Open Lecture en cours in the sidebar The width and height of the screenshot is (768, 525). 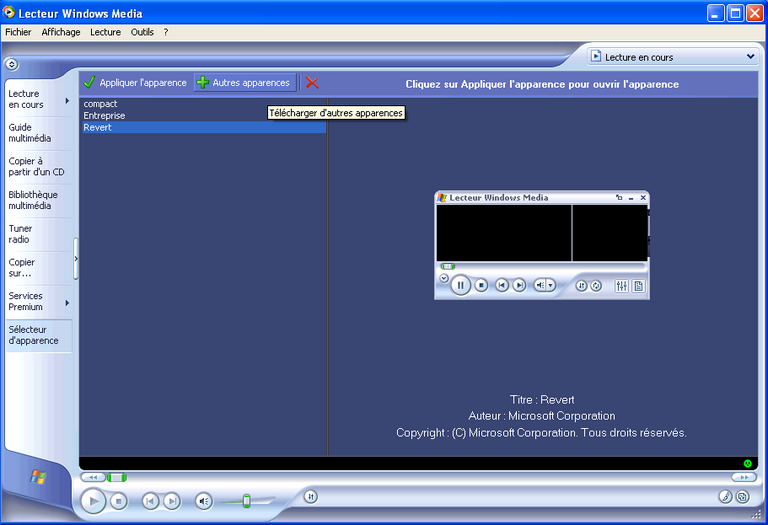(32, 99)
